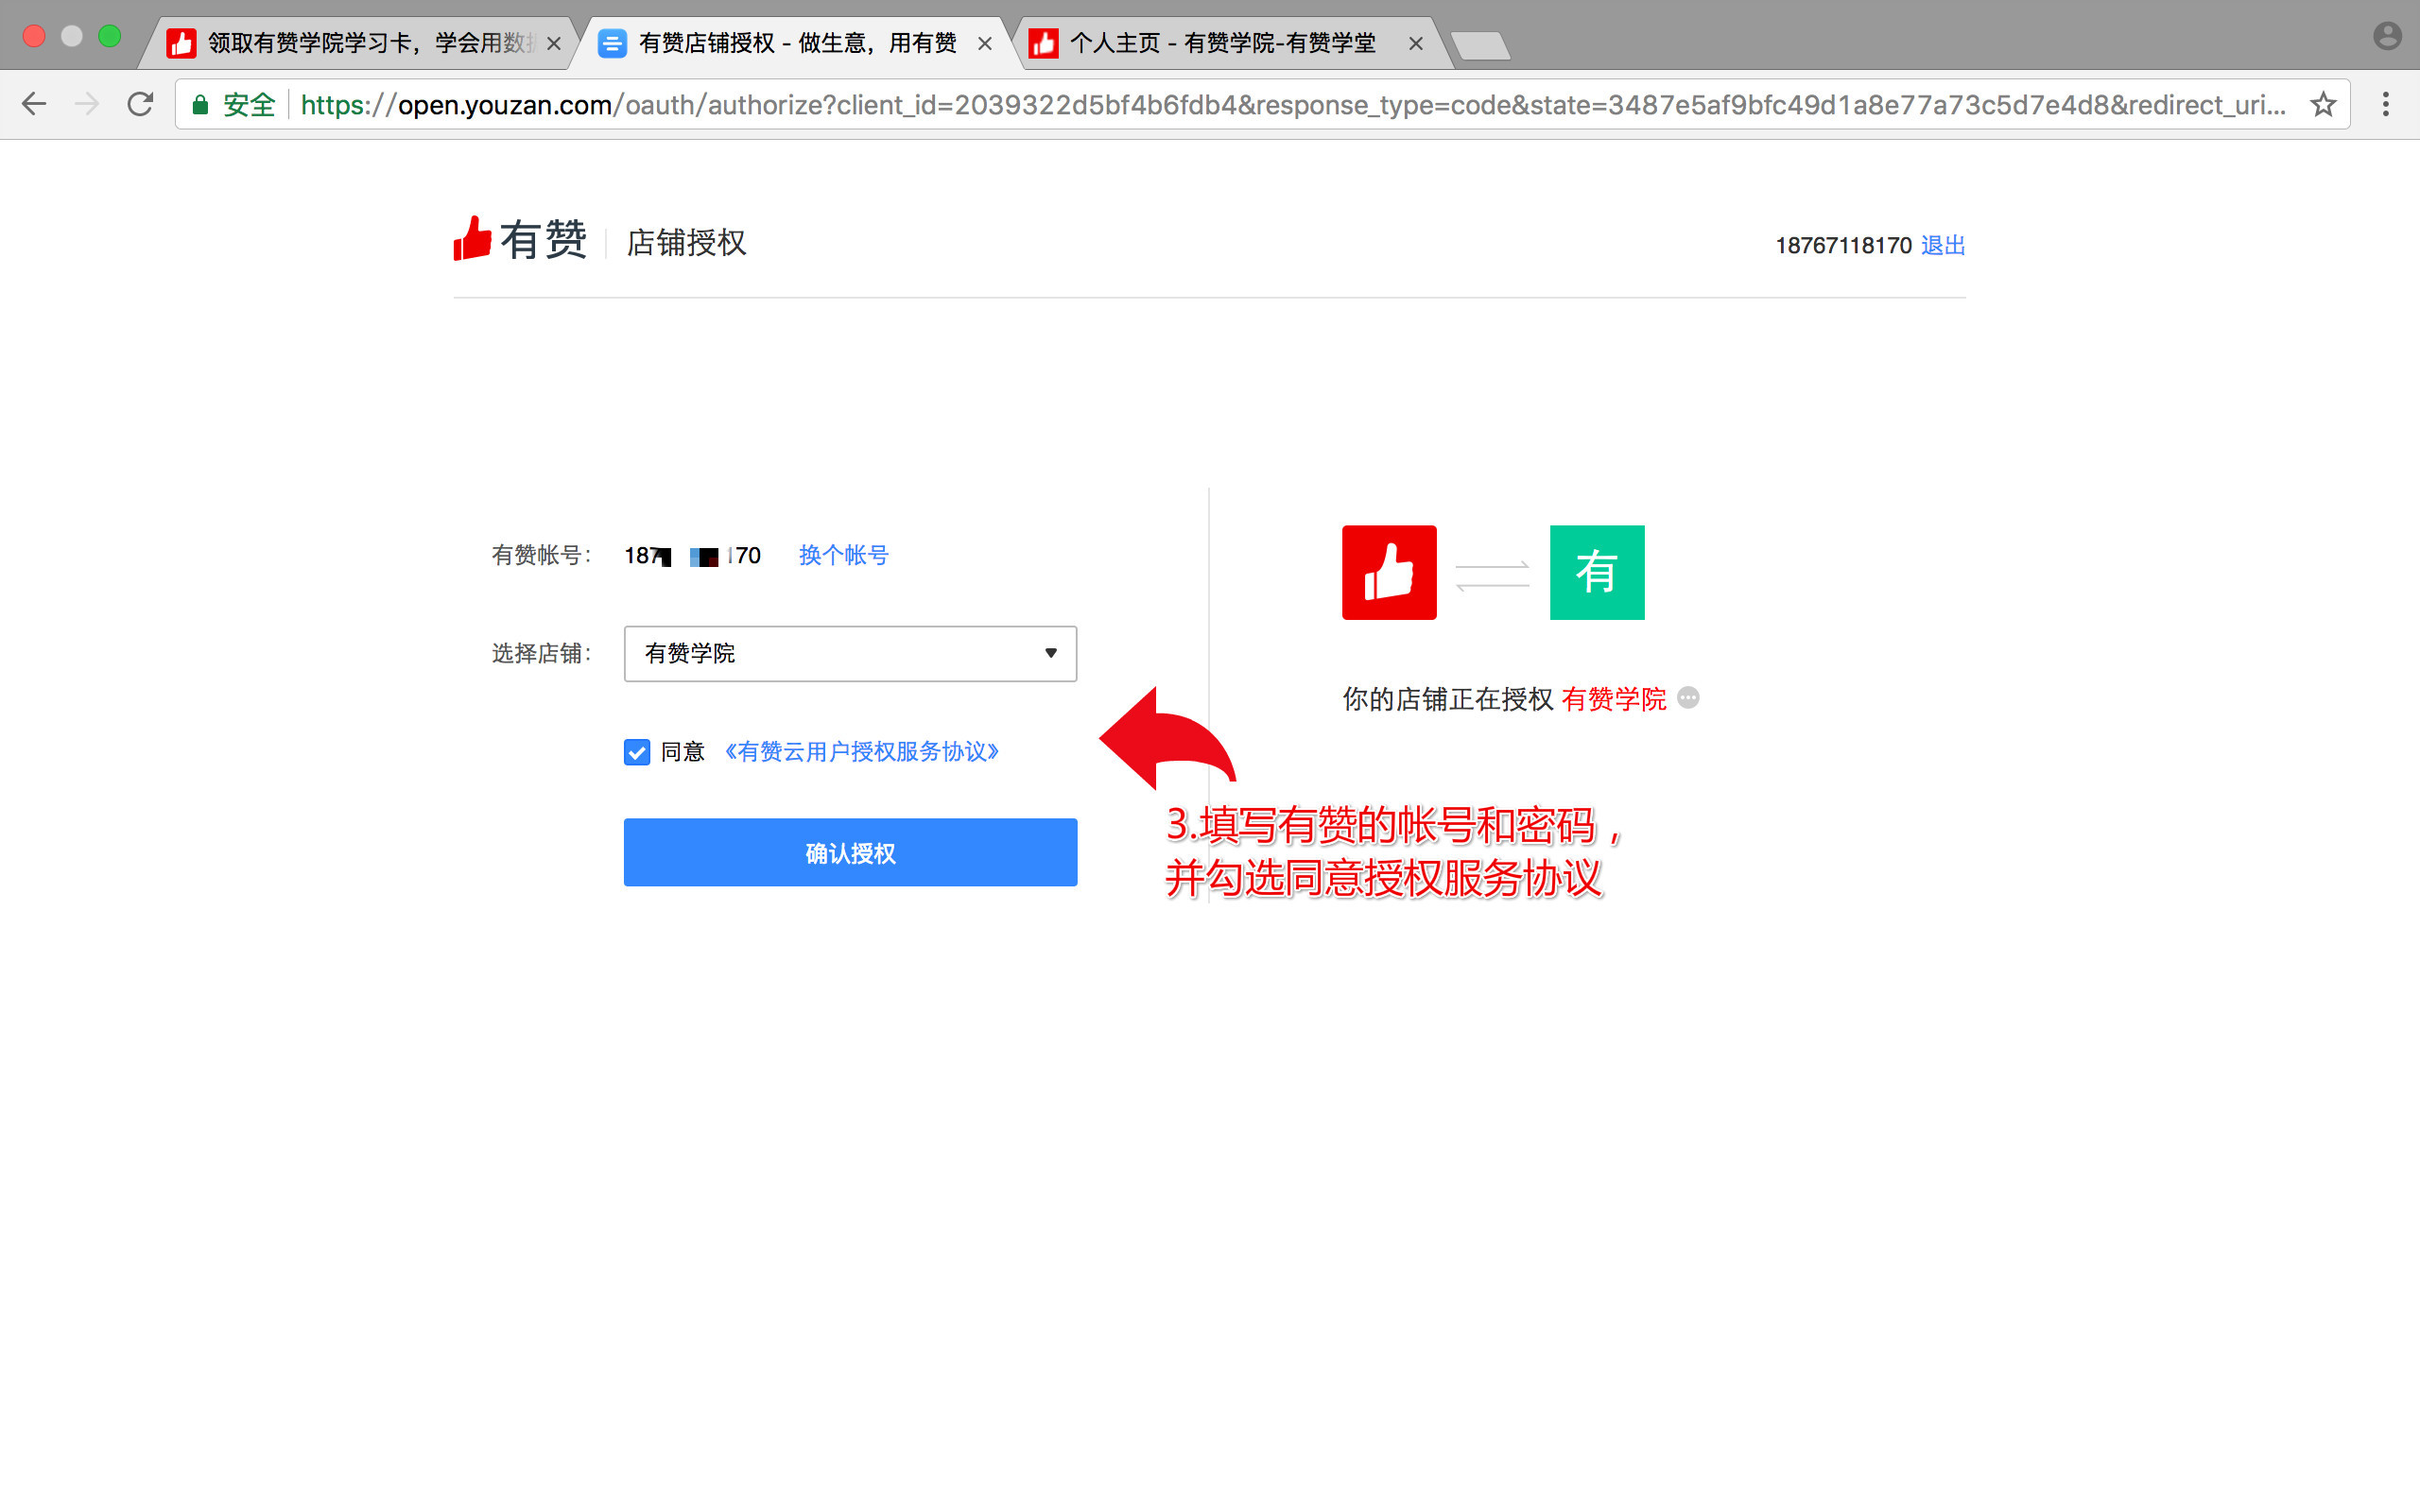The width and height of the screenshot is (2420, 1512).
Task: Click the browser back arrow
Action: (x=34, y=104)
